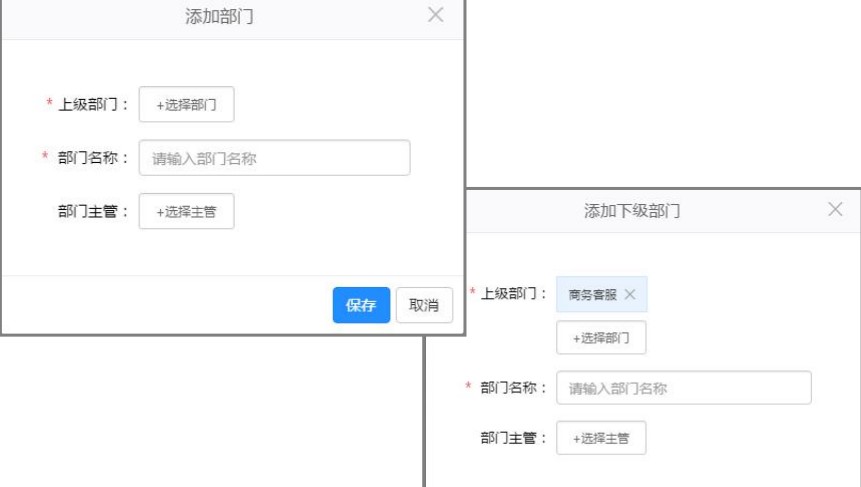Save the new department with 保存
This screenshot has width=861, height=487.
tap(361, 305)
